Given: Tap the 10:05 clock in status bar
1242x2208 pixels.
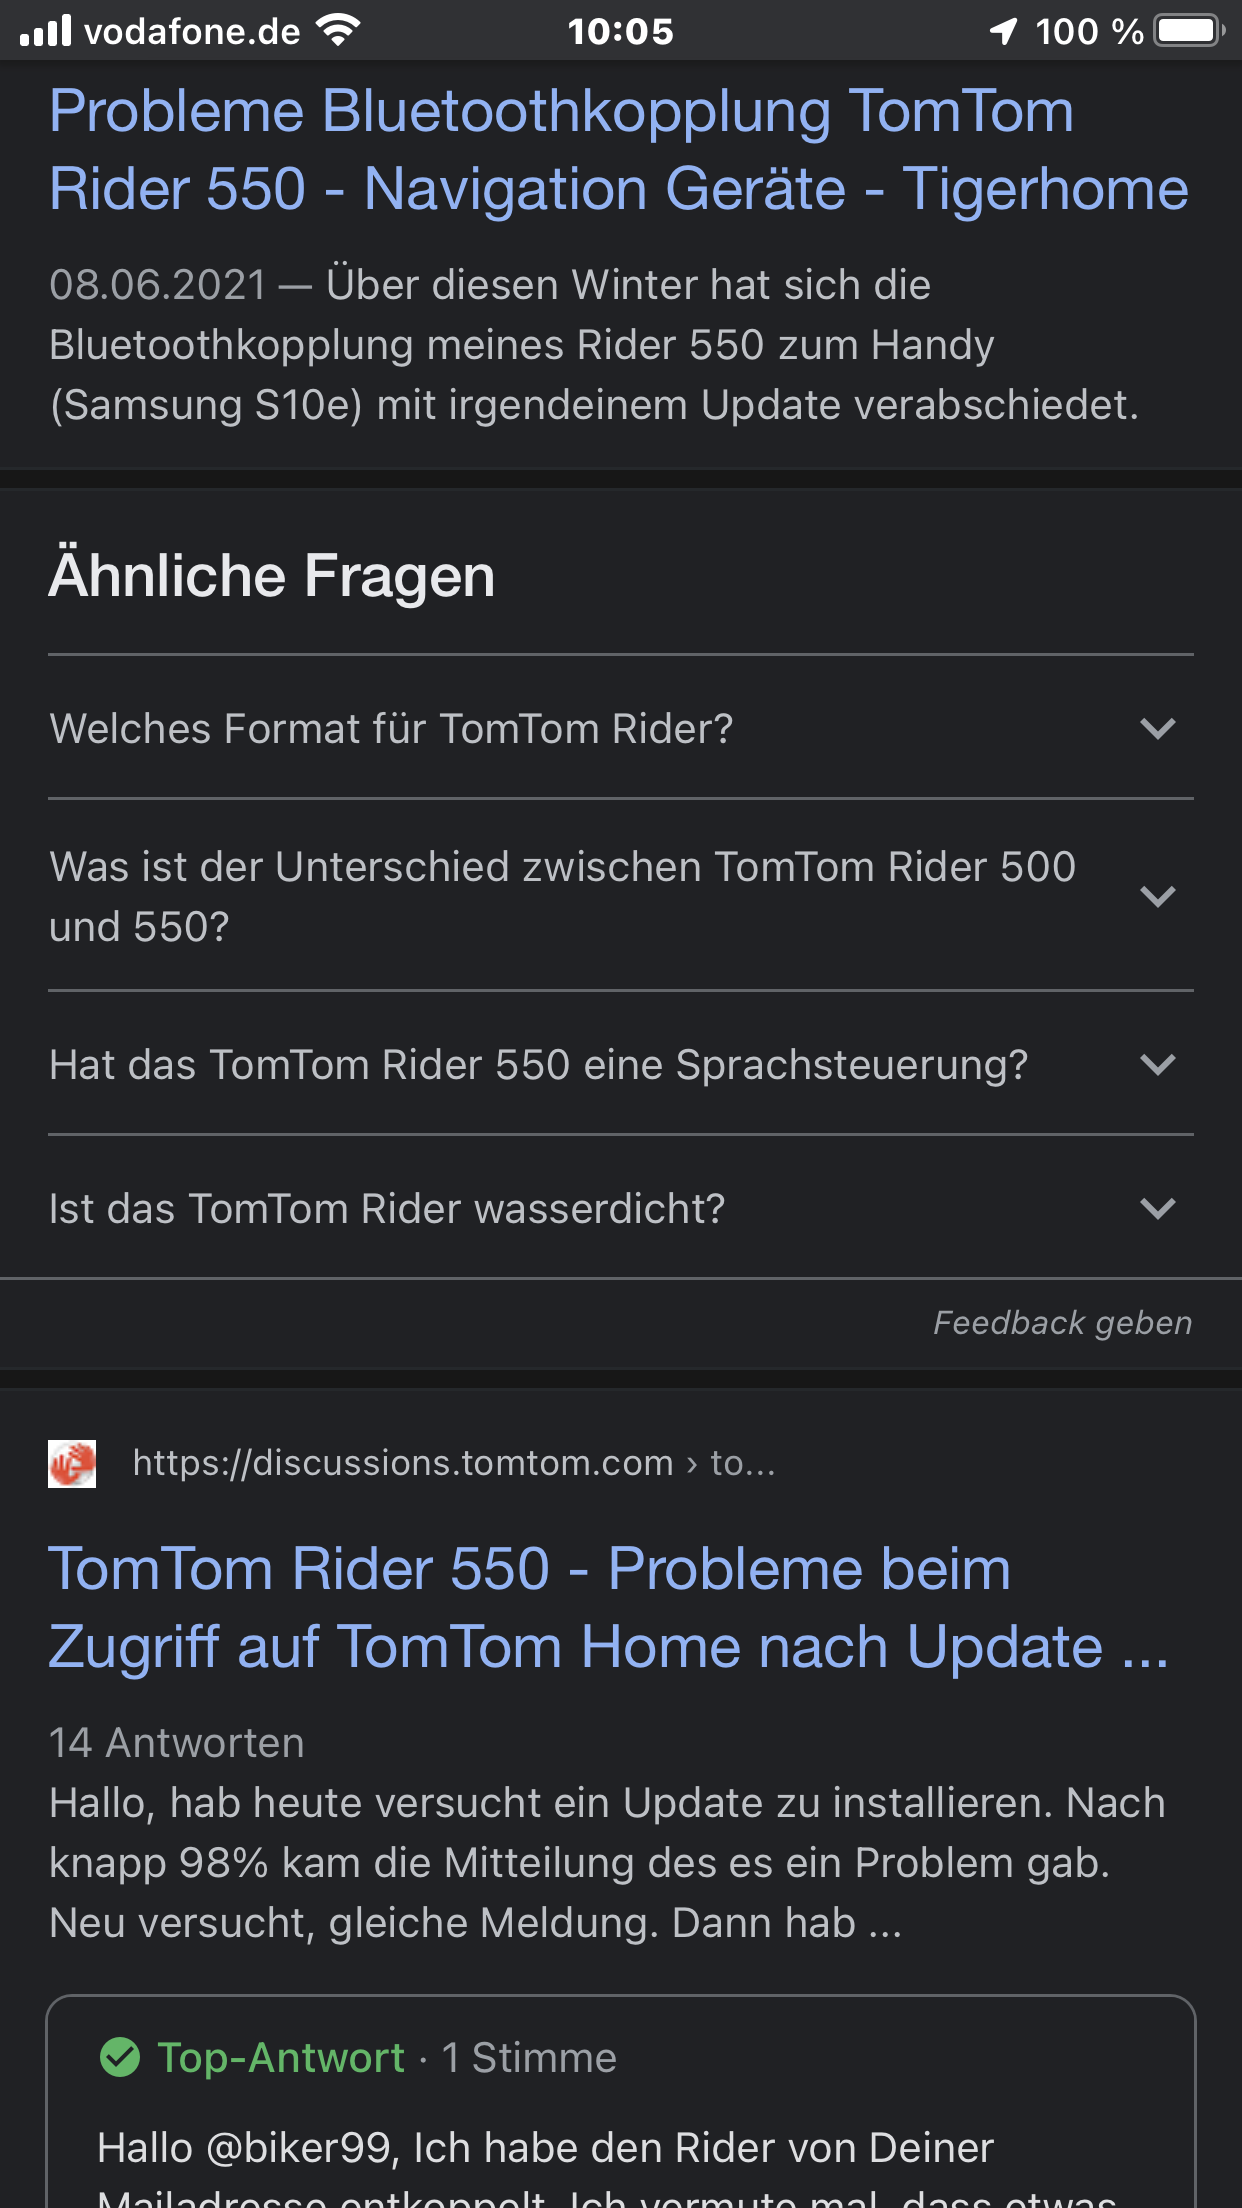Looking at the screenshot, I should [620, 31].
